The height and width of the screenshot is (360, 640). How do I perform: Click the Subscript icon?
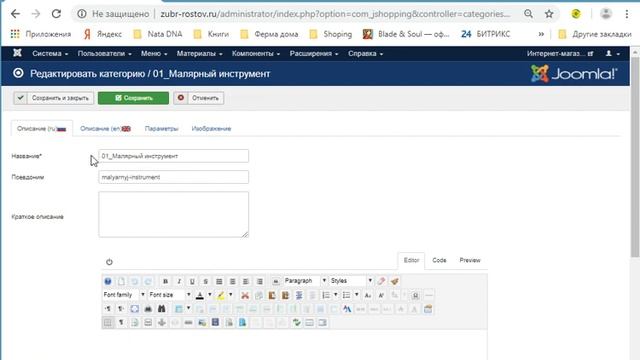368,295
